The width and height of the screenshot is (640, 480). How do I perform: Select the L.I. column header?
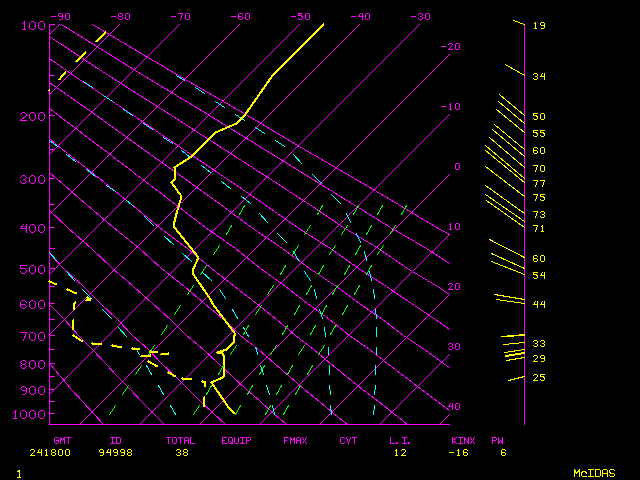(400, 440)
